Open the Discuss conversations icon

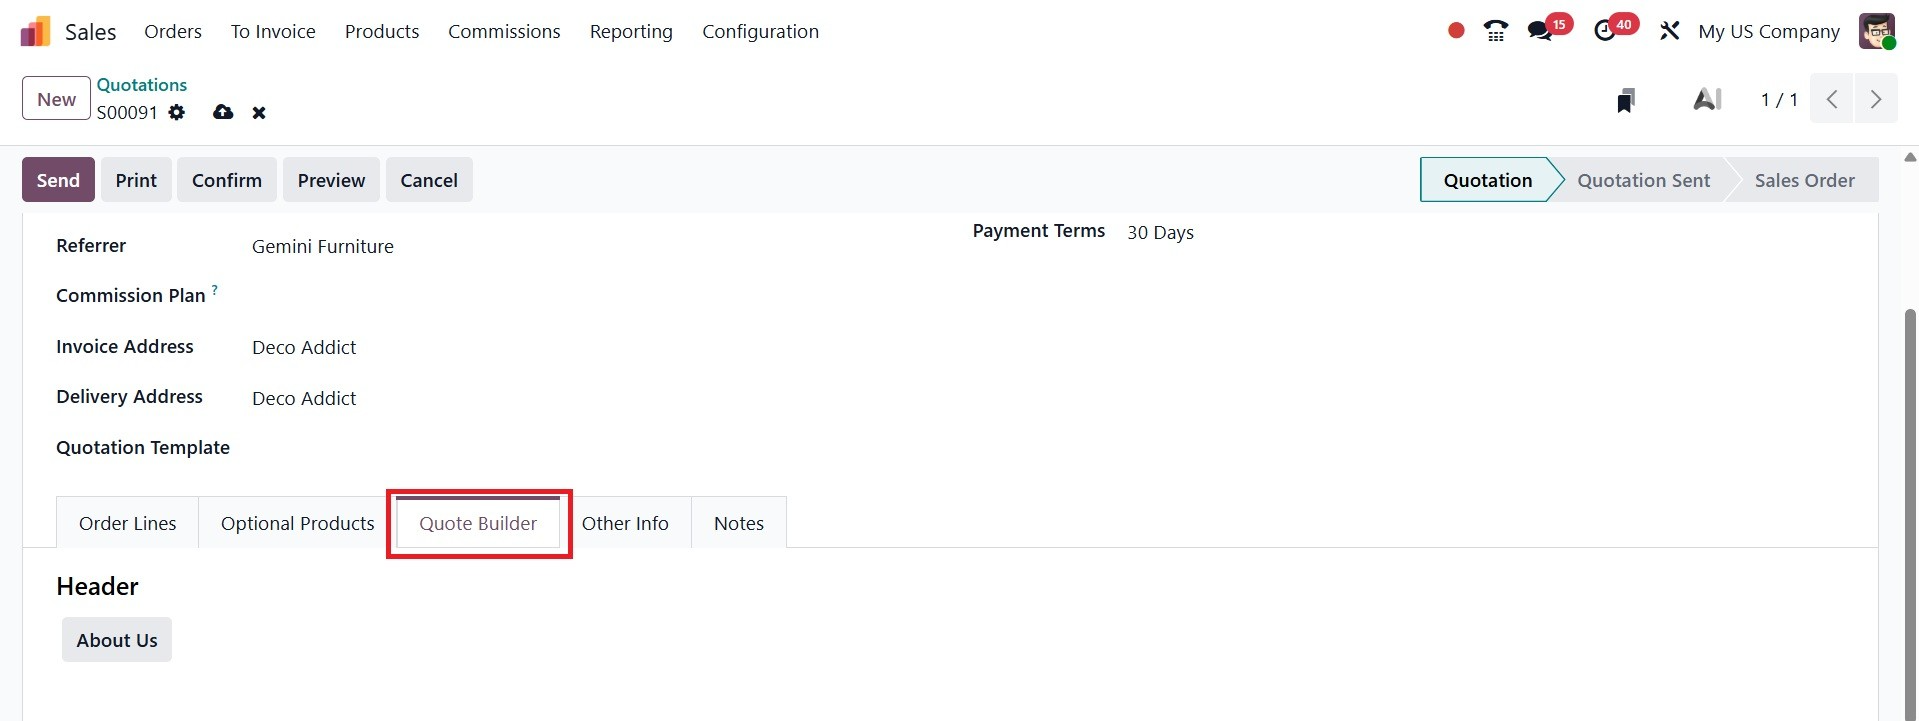pyautogui.click(x=1540, y=31)
